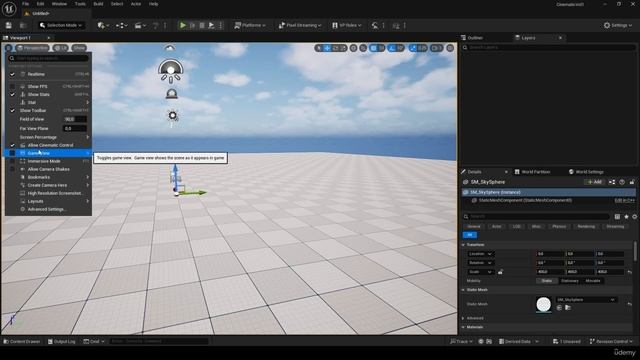The image size is (640, 360).
Task: Choose High Resolution Screenshot menu entry
Action: pyautogui.click(x=48, y=193)
